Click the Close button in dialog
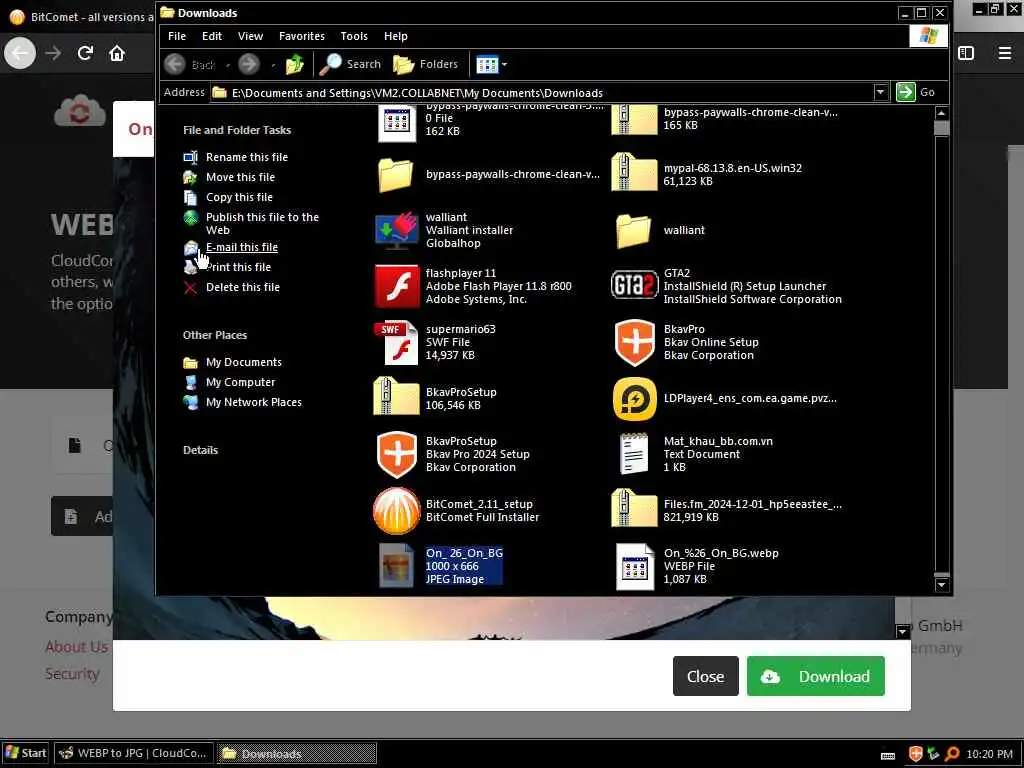The height and width of the screenshot is (768, 1024). [x=705, y=676]
